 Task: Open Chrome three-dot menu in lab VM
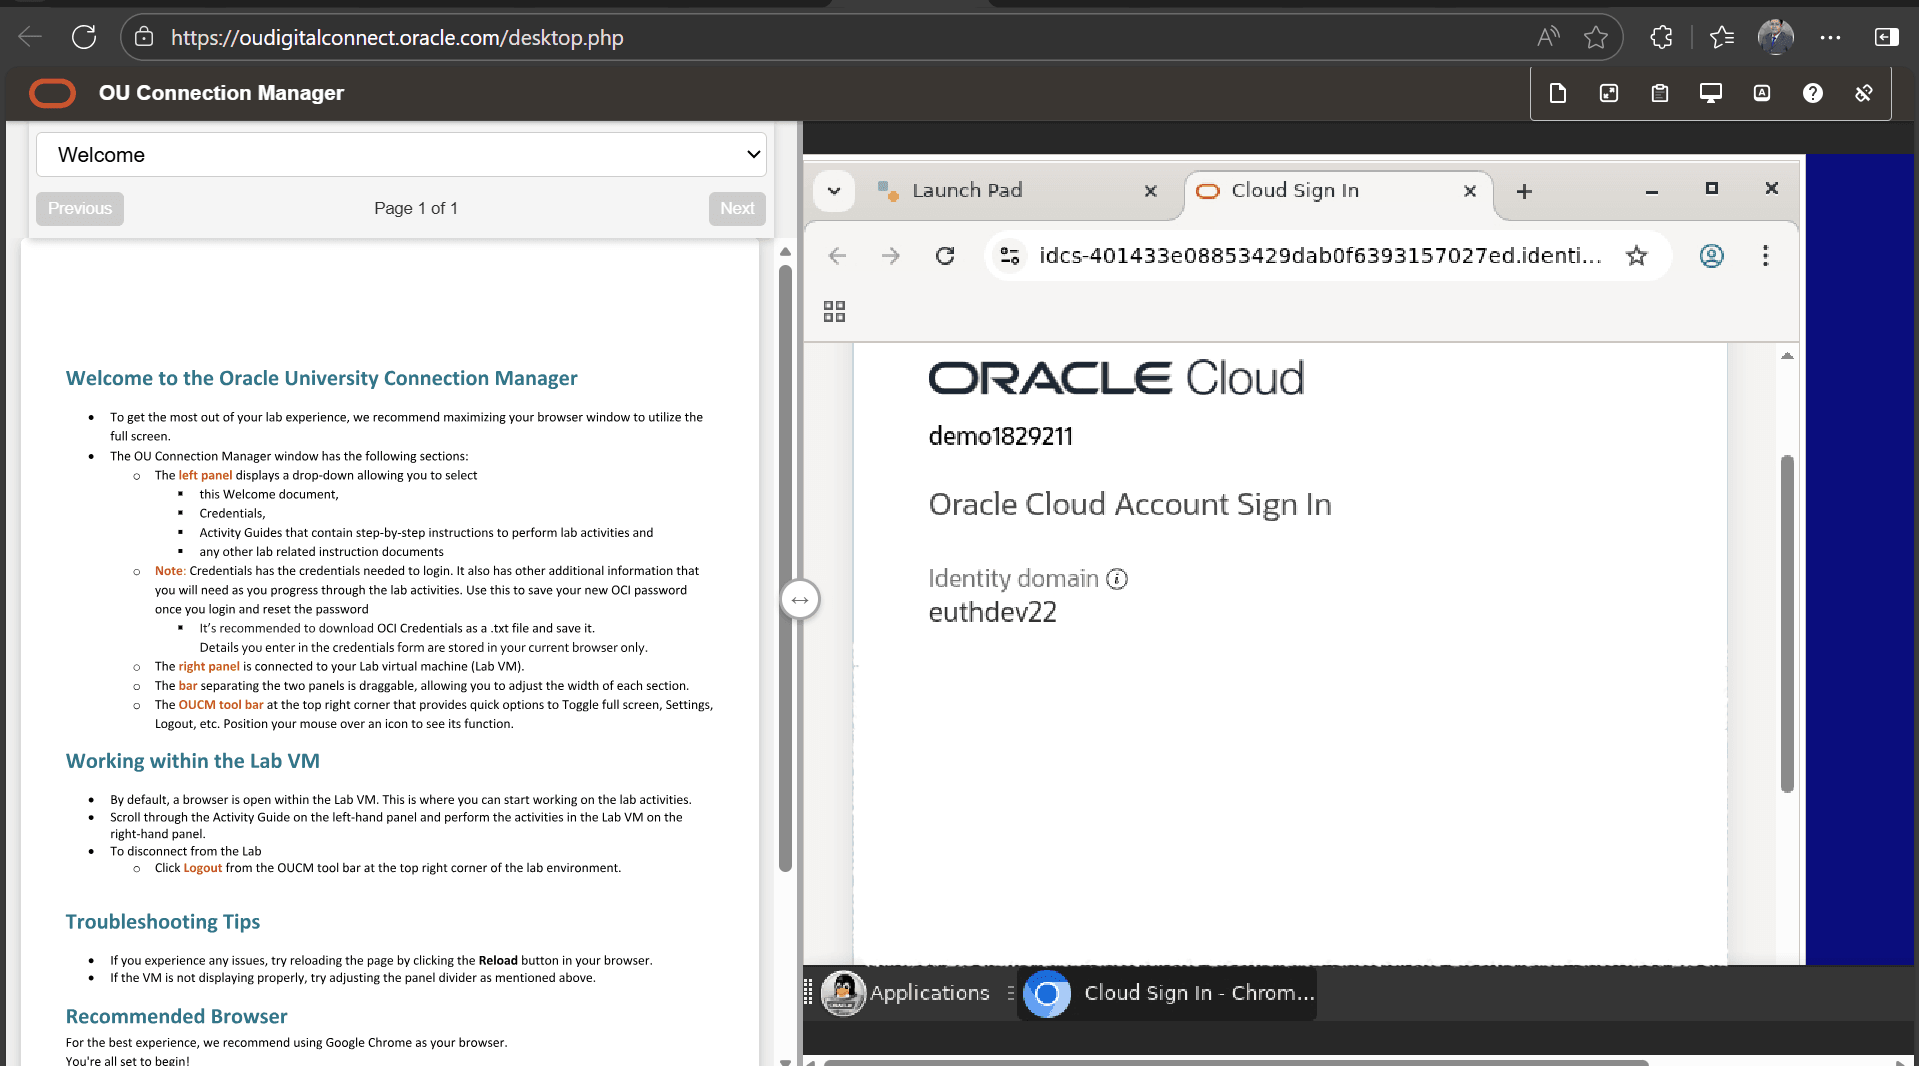(x=1765, y=256)
